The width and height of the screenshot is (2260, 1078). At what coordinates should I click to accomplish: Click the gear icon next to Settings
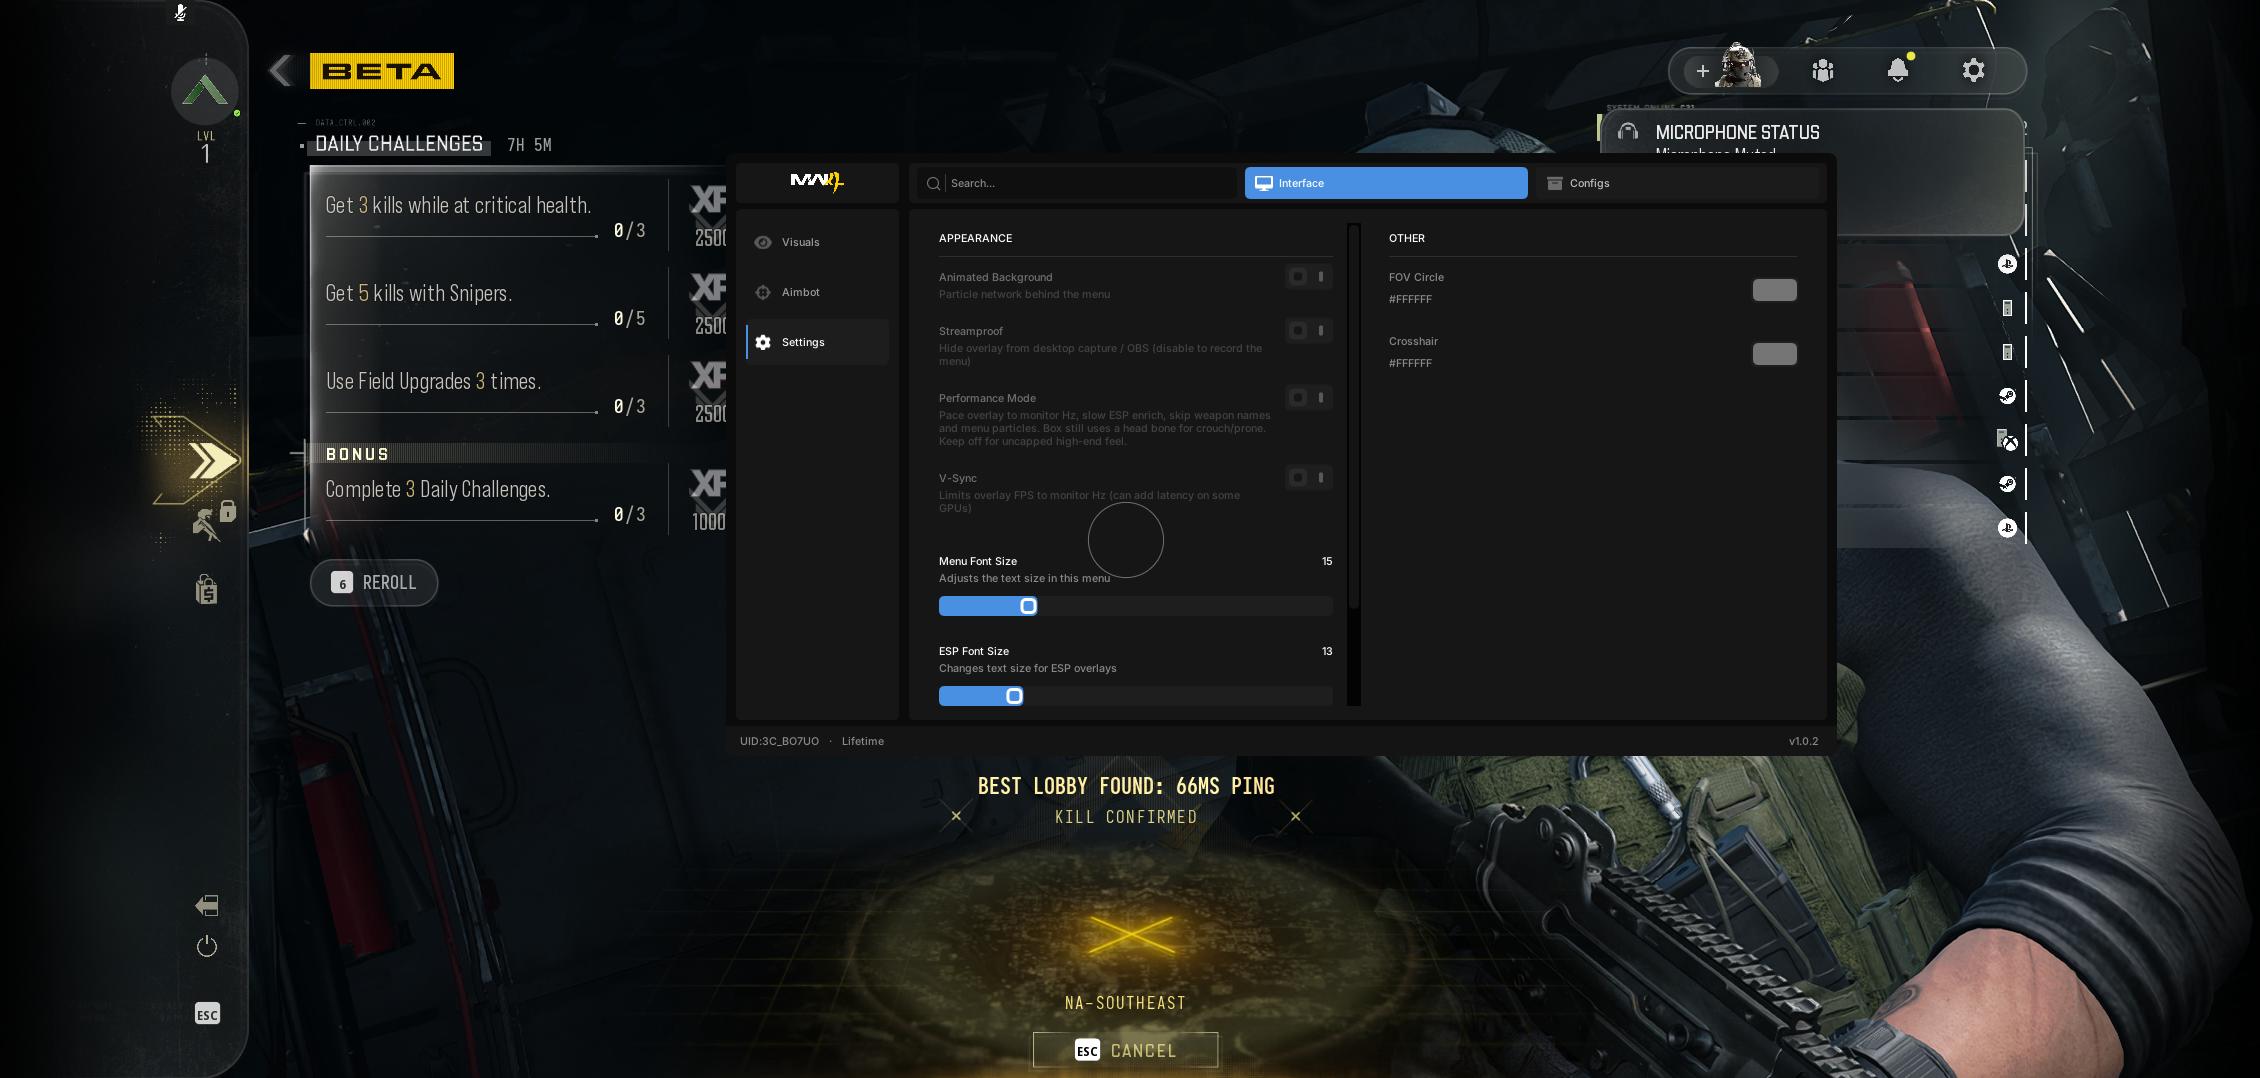[763, 342]
